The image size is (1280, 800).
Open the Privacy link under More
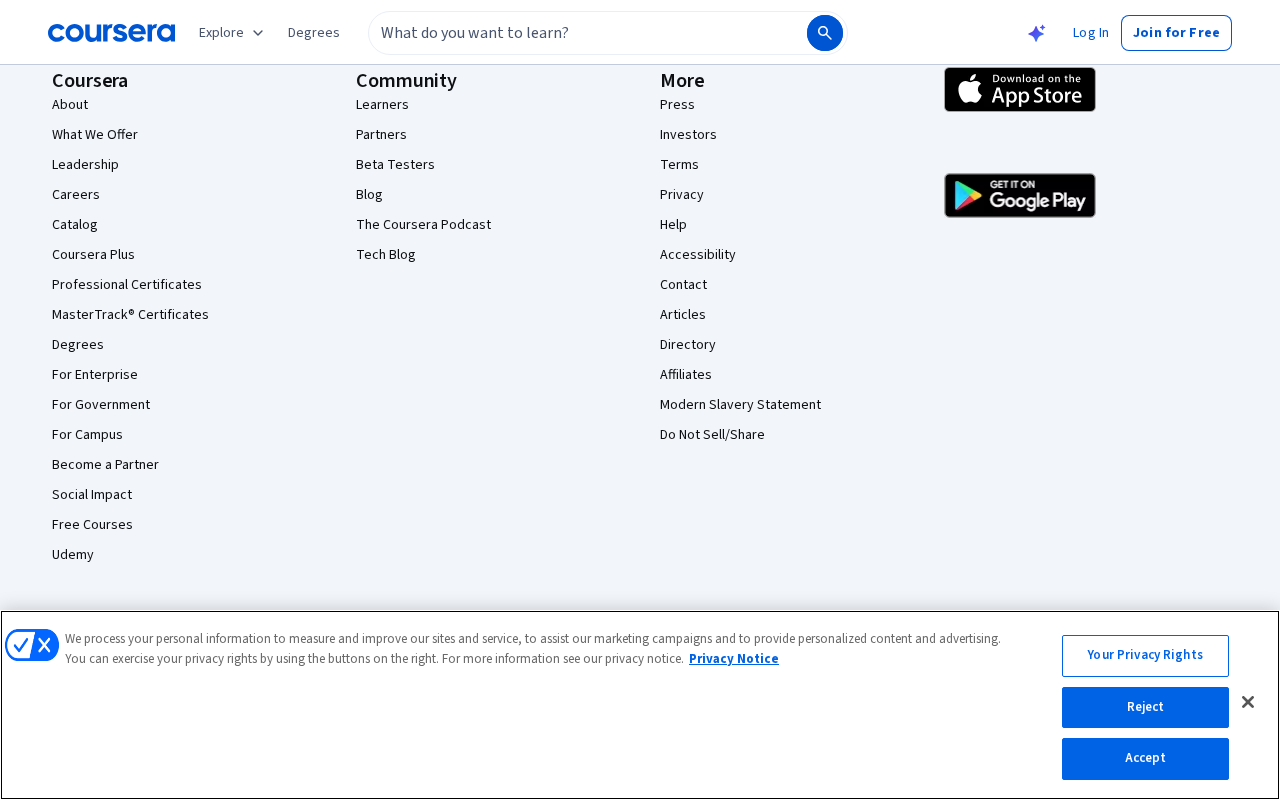pyautogui.click(x=682, y=195)
